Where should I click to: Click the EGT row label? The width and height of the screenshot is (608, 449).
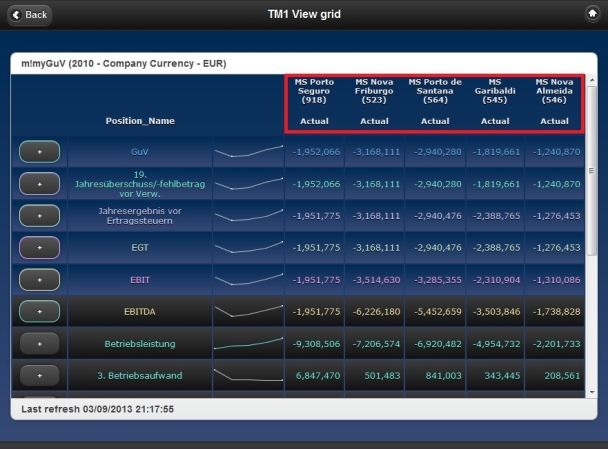[140, 247]
